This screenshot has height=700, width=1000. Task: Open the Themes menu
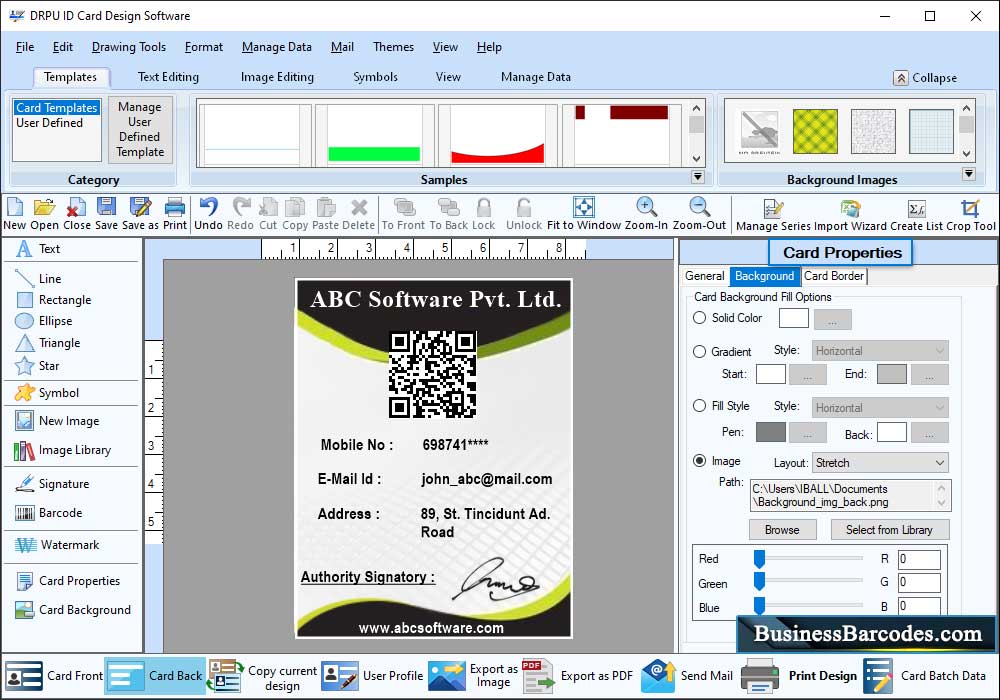point(393,47)
